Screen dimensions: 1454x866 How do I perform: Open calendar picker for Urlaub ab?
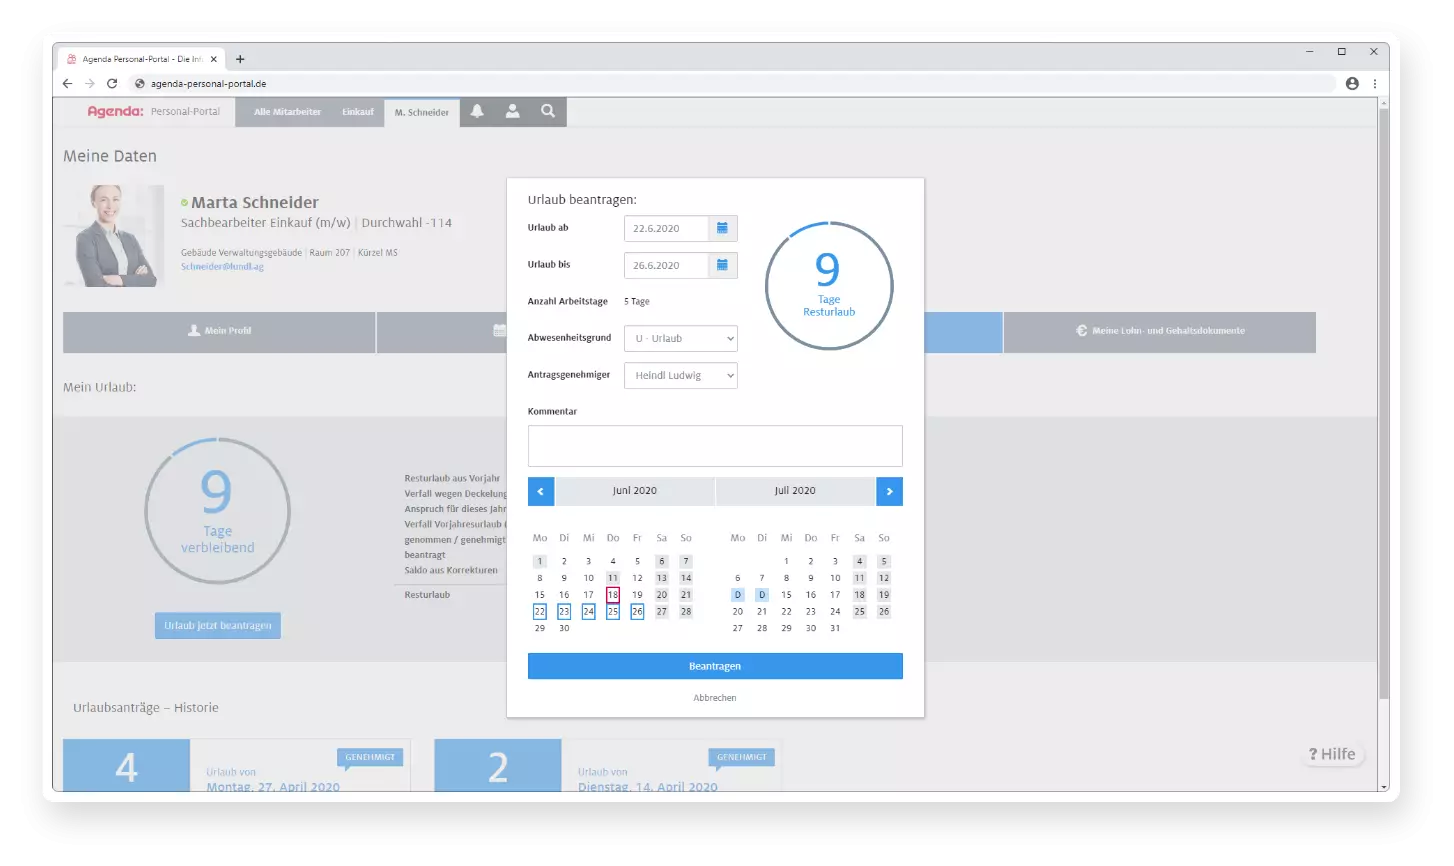tap(722, 229)
